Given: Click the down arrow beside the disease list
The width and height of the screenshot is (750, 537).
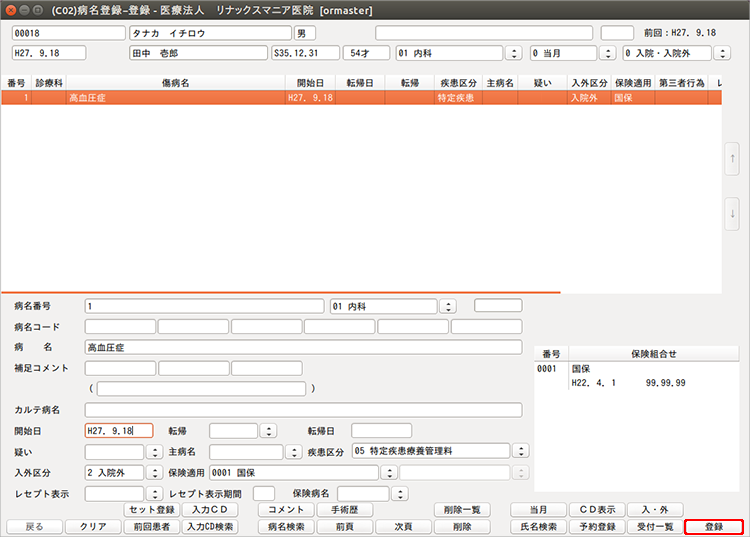Looking at the screenshot, I should point(732,214).
